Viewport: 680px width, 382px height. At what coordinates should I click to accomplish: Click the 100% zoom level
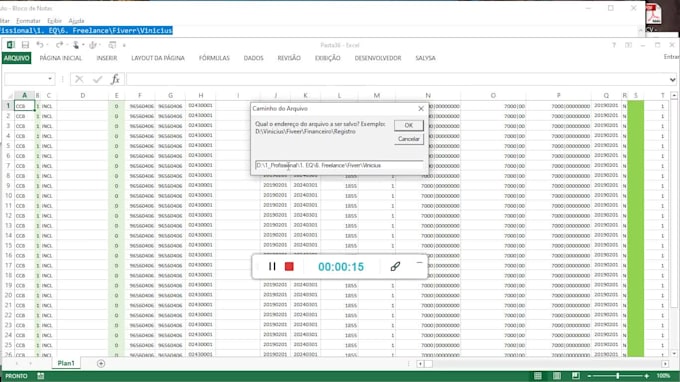pos(663,376)
